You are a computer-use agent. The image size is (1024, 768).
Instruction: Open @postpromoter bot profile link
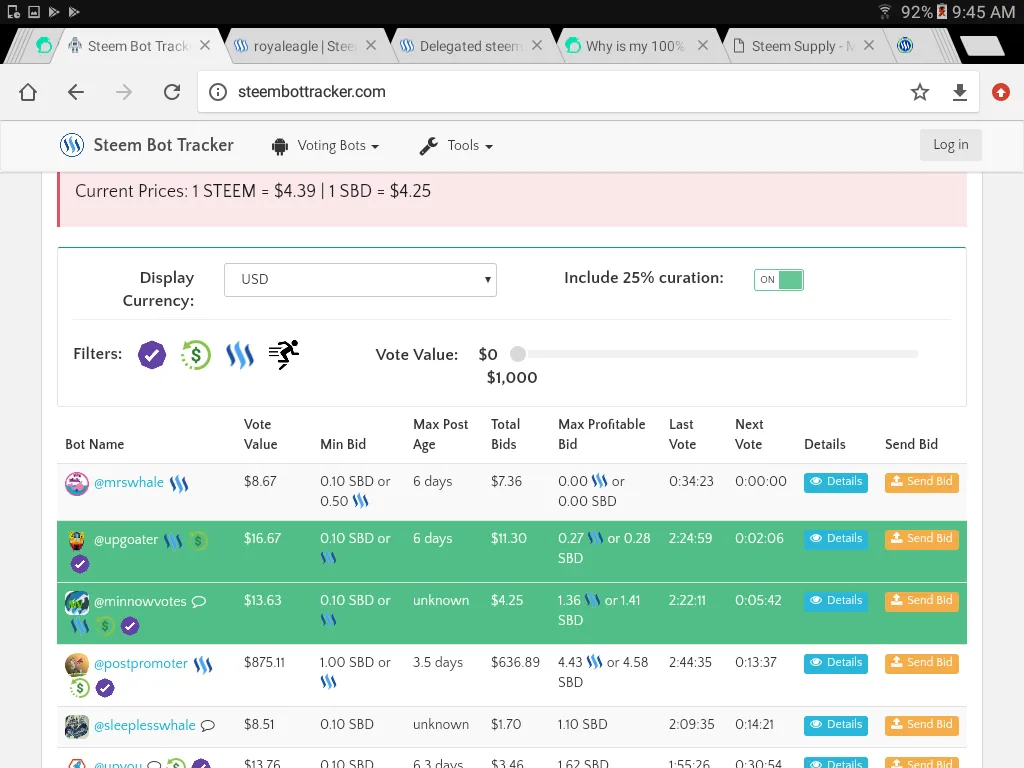[x=141, y=664]
